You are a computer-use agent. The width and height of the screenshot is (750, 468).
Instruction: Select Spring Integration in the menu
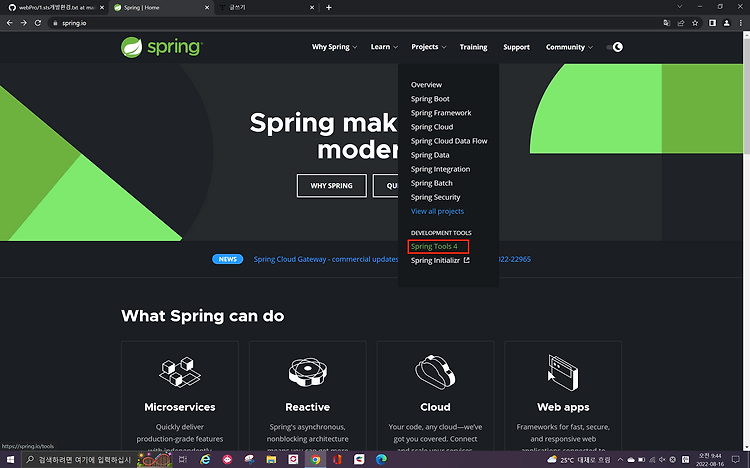coord(440,169)
